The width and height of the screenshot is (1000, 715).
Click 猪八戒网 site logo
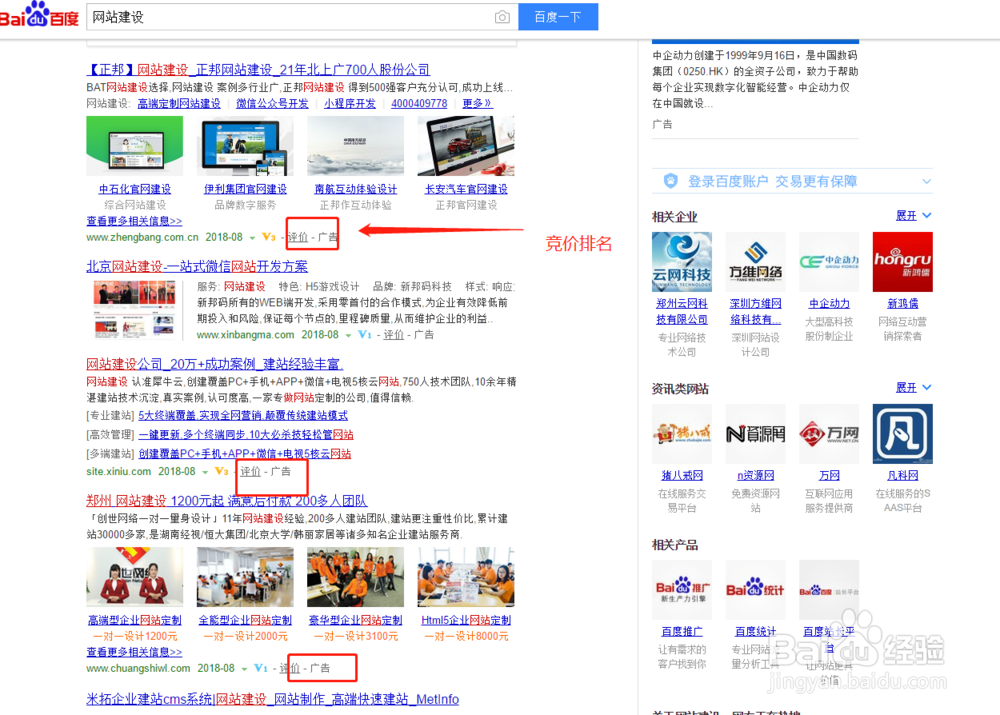[682, 434]
